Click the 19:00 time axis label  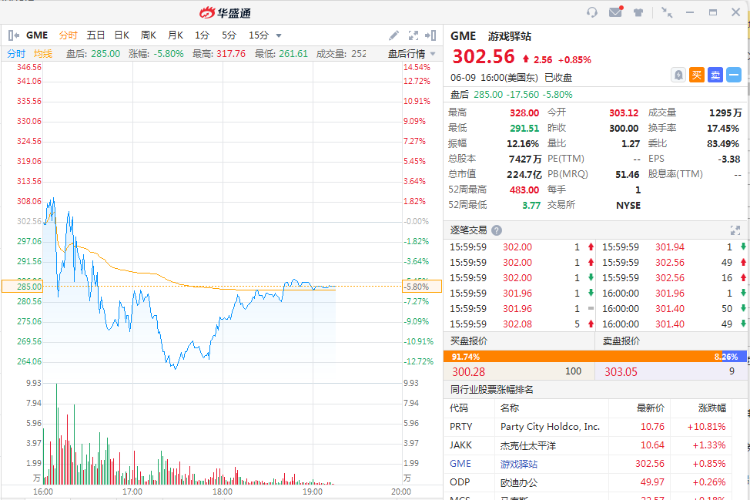click(312, 492)
